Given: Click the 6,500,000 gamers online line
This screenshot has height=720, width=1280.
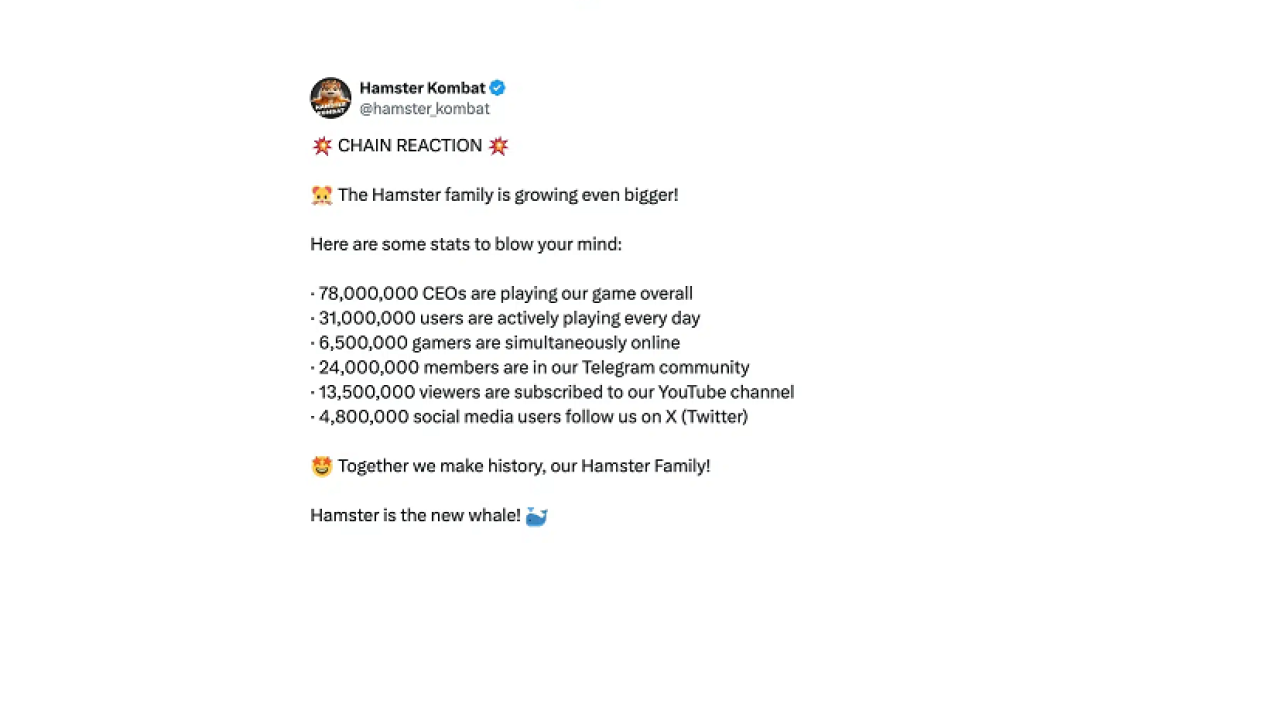Looking at the screenshot, I should tap(495, 343).
